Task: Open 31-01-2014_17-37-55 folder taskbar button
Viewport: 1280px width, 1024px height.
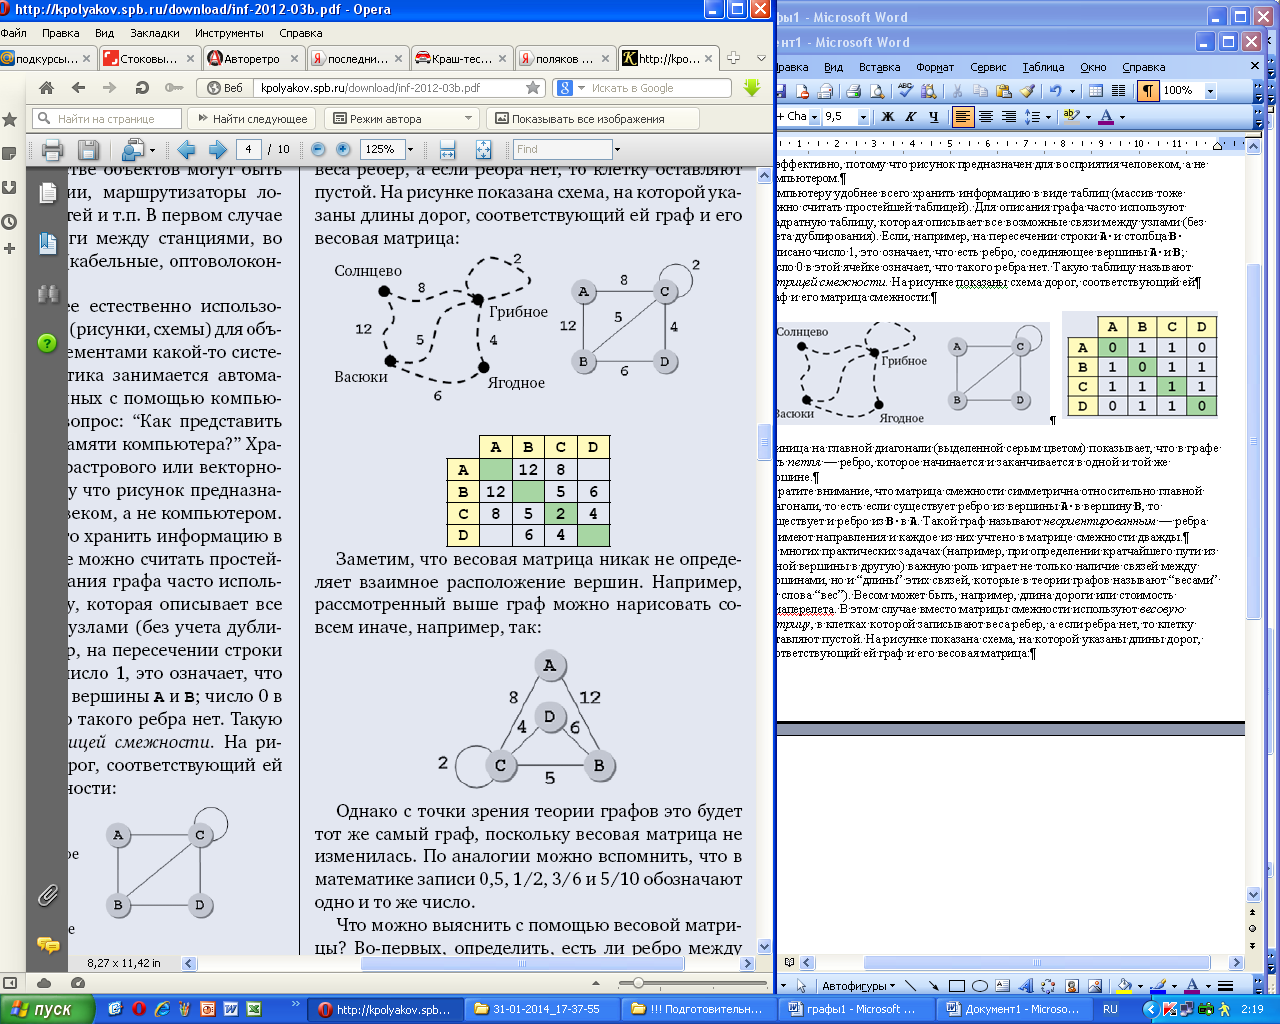Action: coord(544,1009)
